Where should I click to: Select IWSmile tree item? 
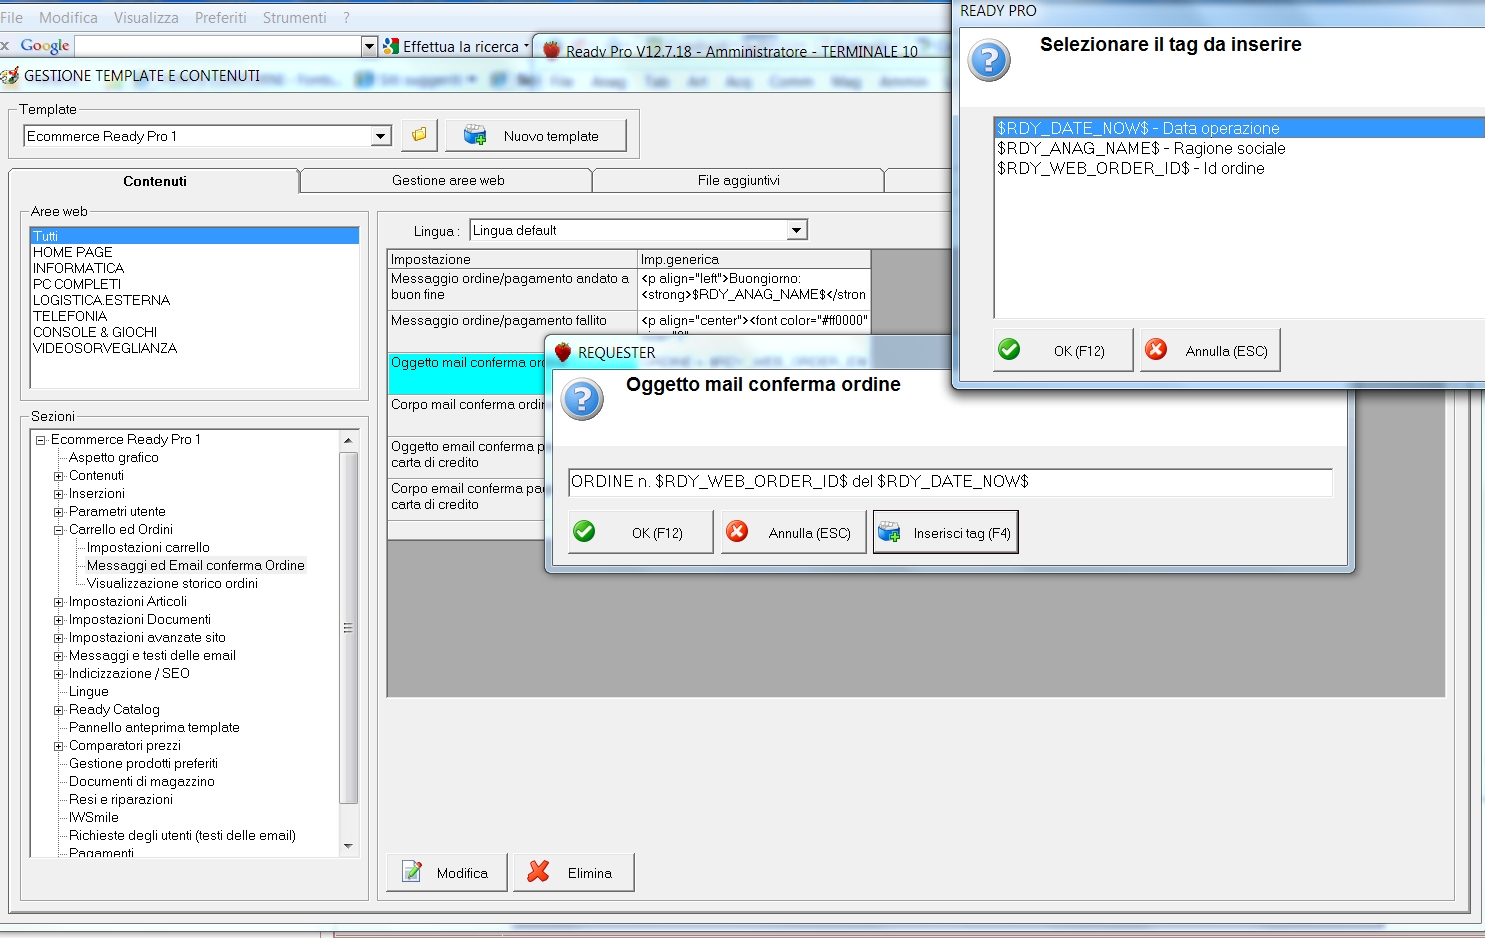point(93,817)
